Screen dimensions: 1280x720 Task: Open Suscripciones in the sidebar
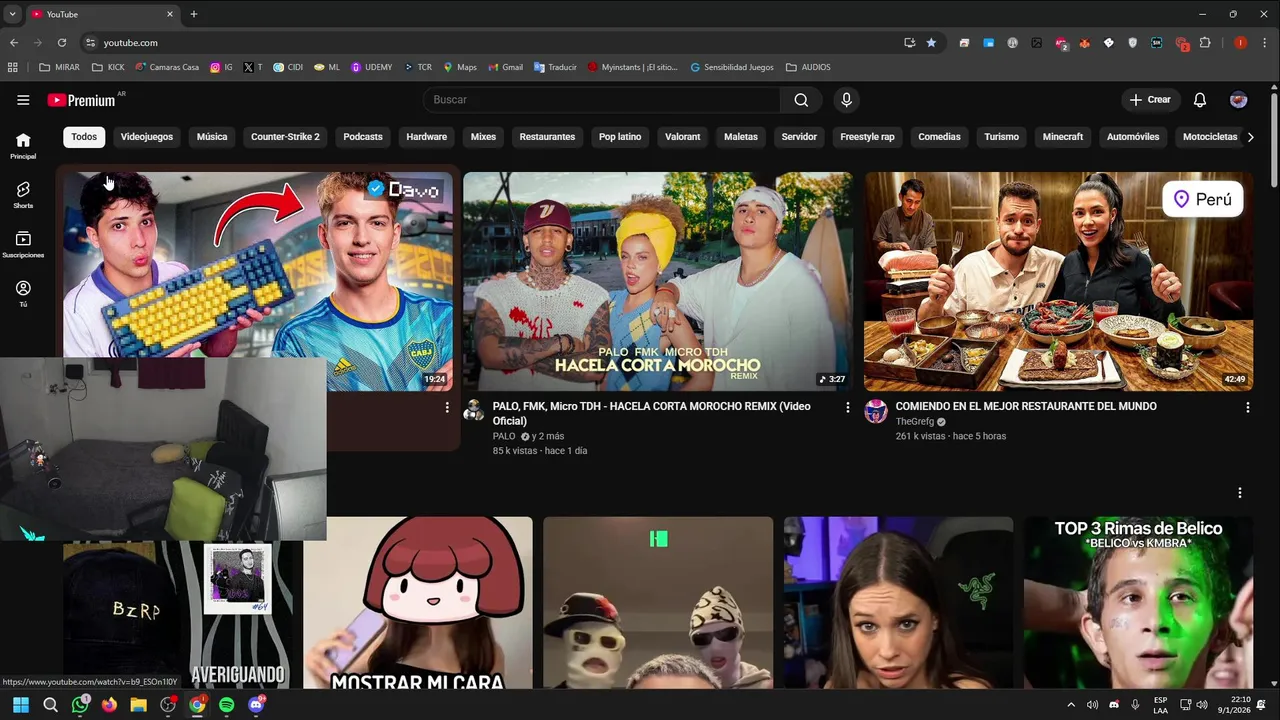pos(23,245)
